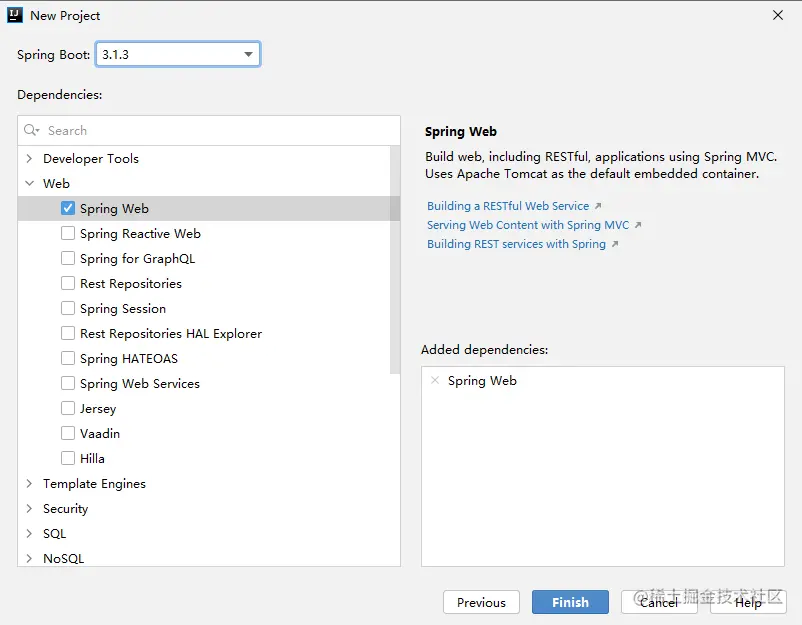
Task: Select the Template Engines tree item
Action: tap(94, 484)
